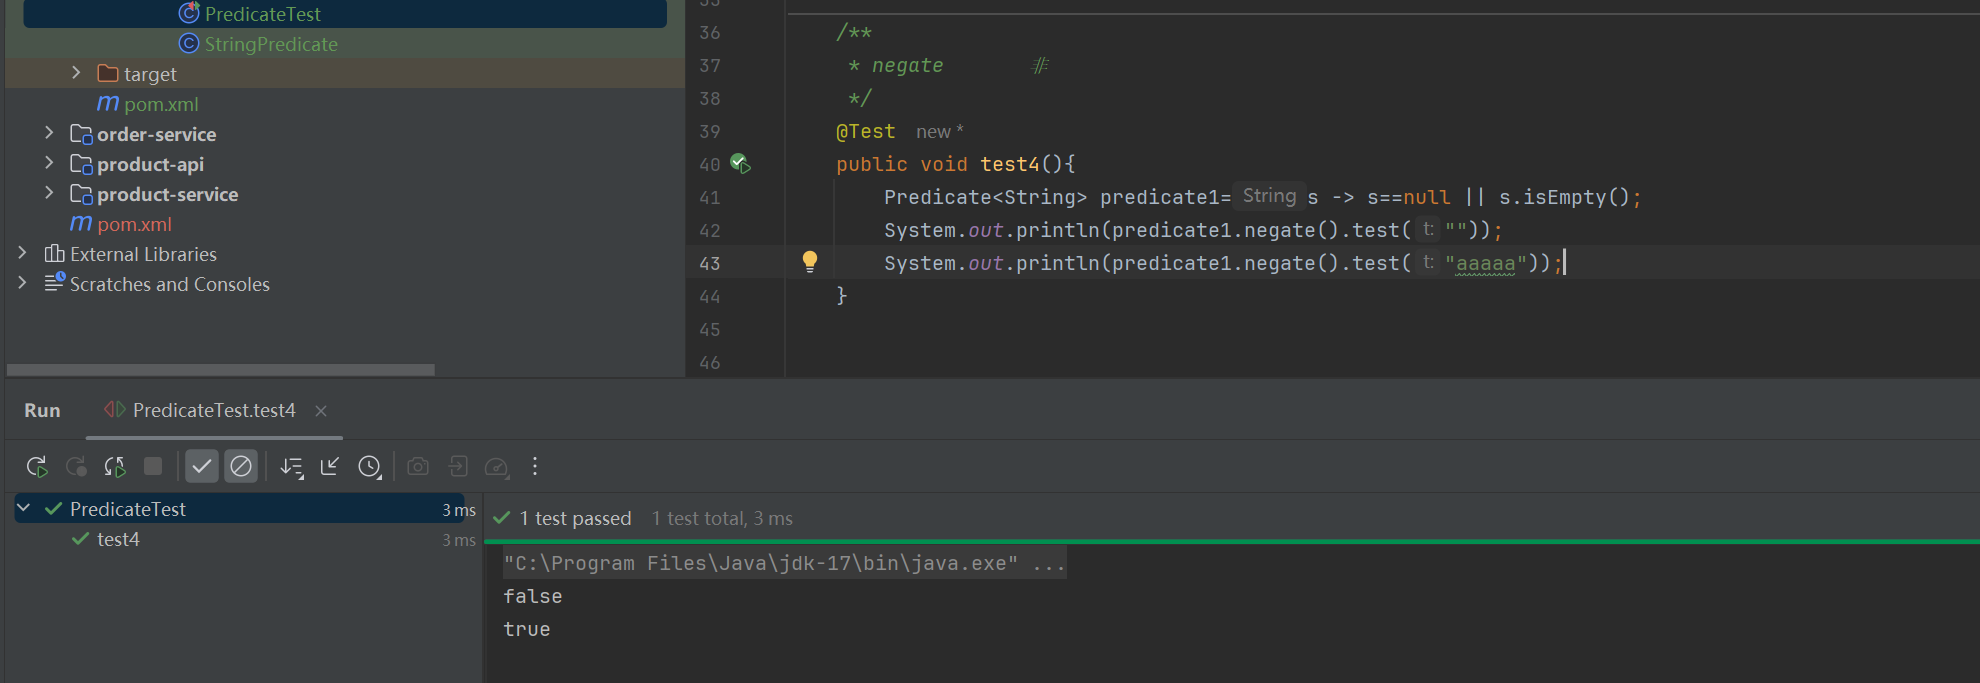
Task: Click the product-api module folder icon
Action: [81, 164]
